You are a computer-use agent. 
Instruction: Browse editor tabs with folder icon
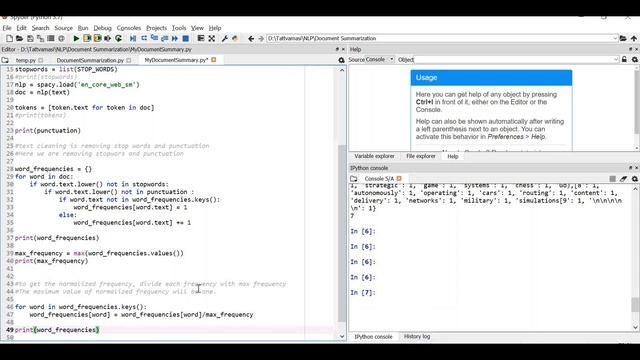pyautogui.click(x=5, y=60)
